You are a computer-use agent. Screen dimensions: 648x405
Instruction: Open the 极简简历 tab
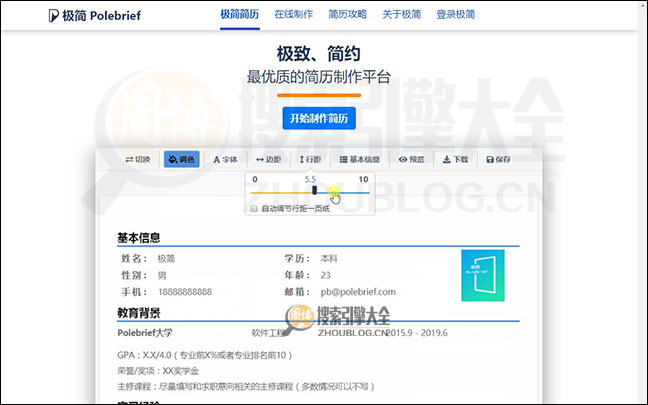[240, 14]
